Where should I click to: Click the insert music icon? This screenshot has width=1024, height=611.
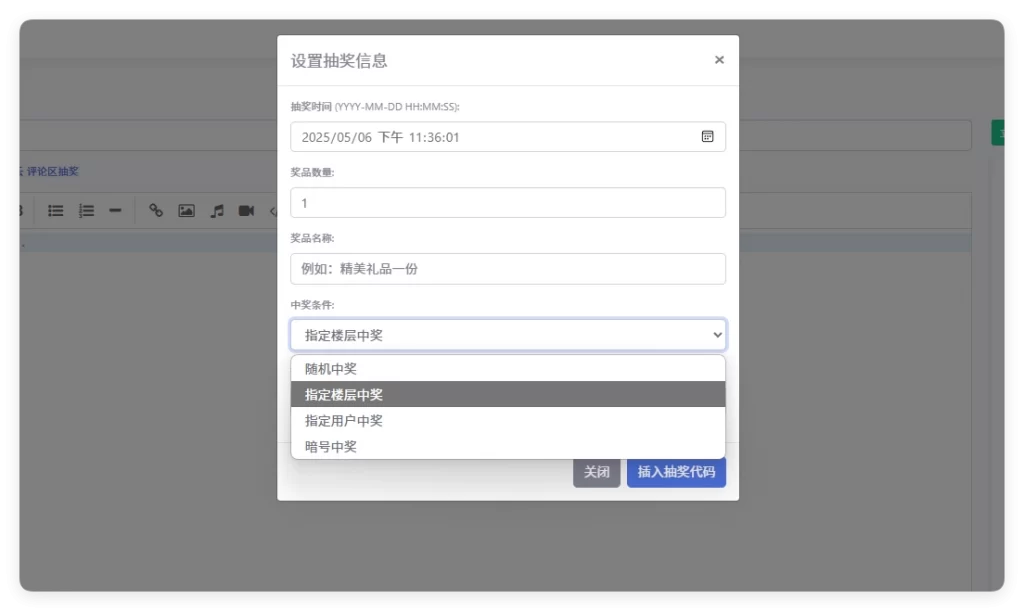point(216,210)
